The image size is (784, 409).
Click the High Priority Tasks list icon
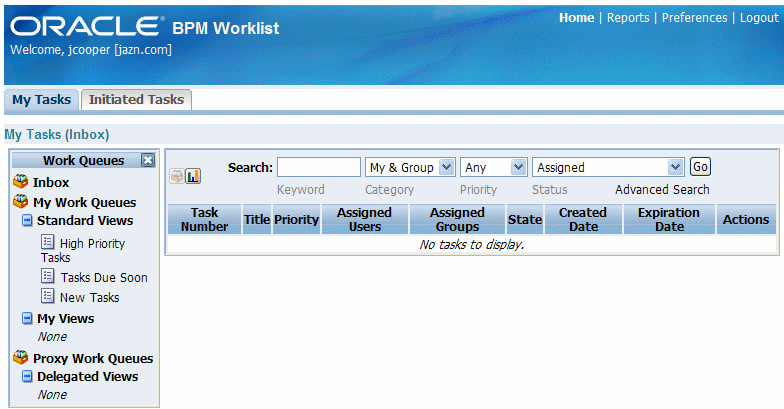point(48,242)
